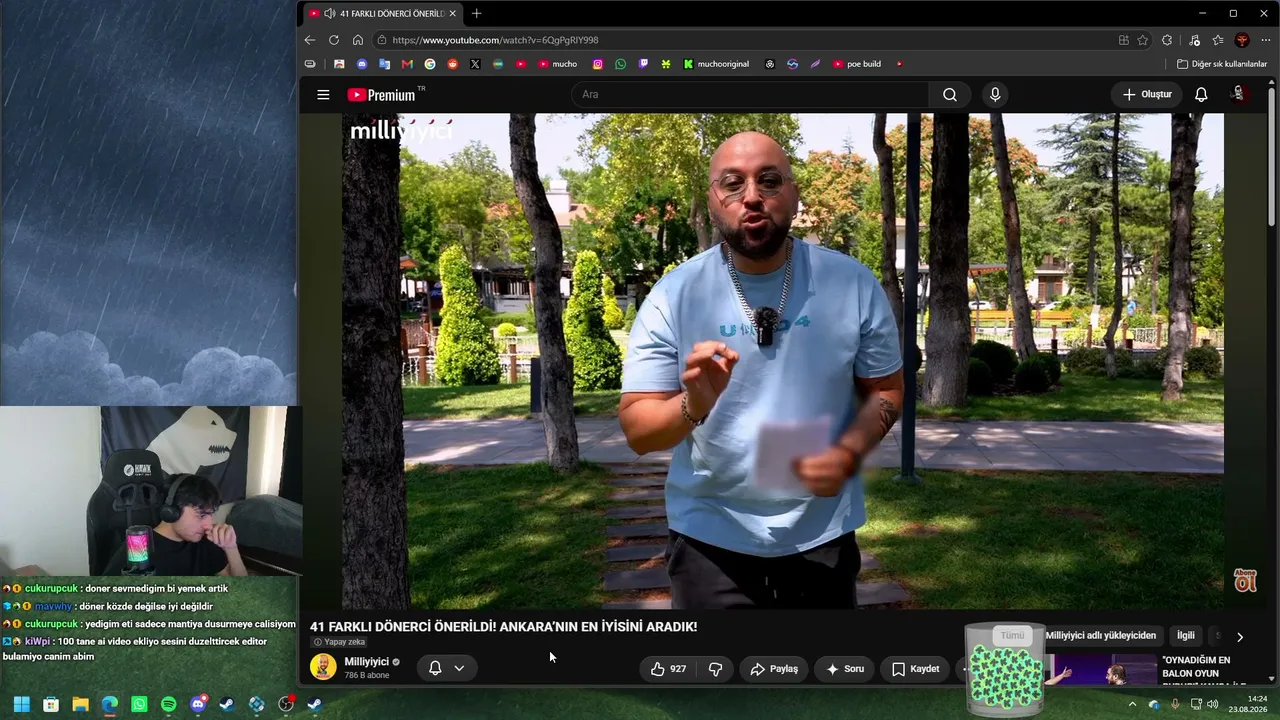Share the video using Paylaş
Screen dimensions: 1280x720
pos(774,669)
